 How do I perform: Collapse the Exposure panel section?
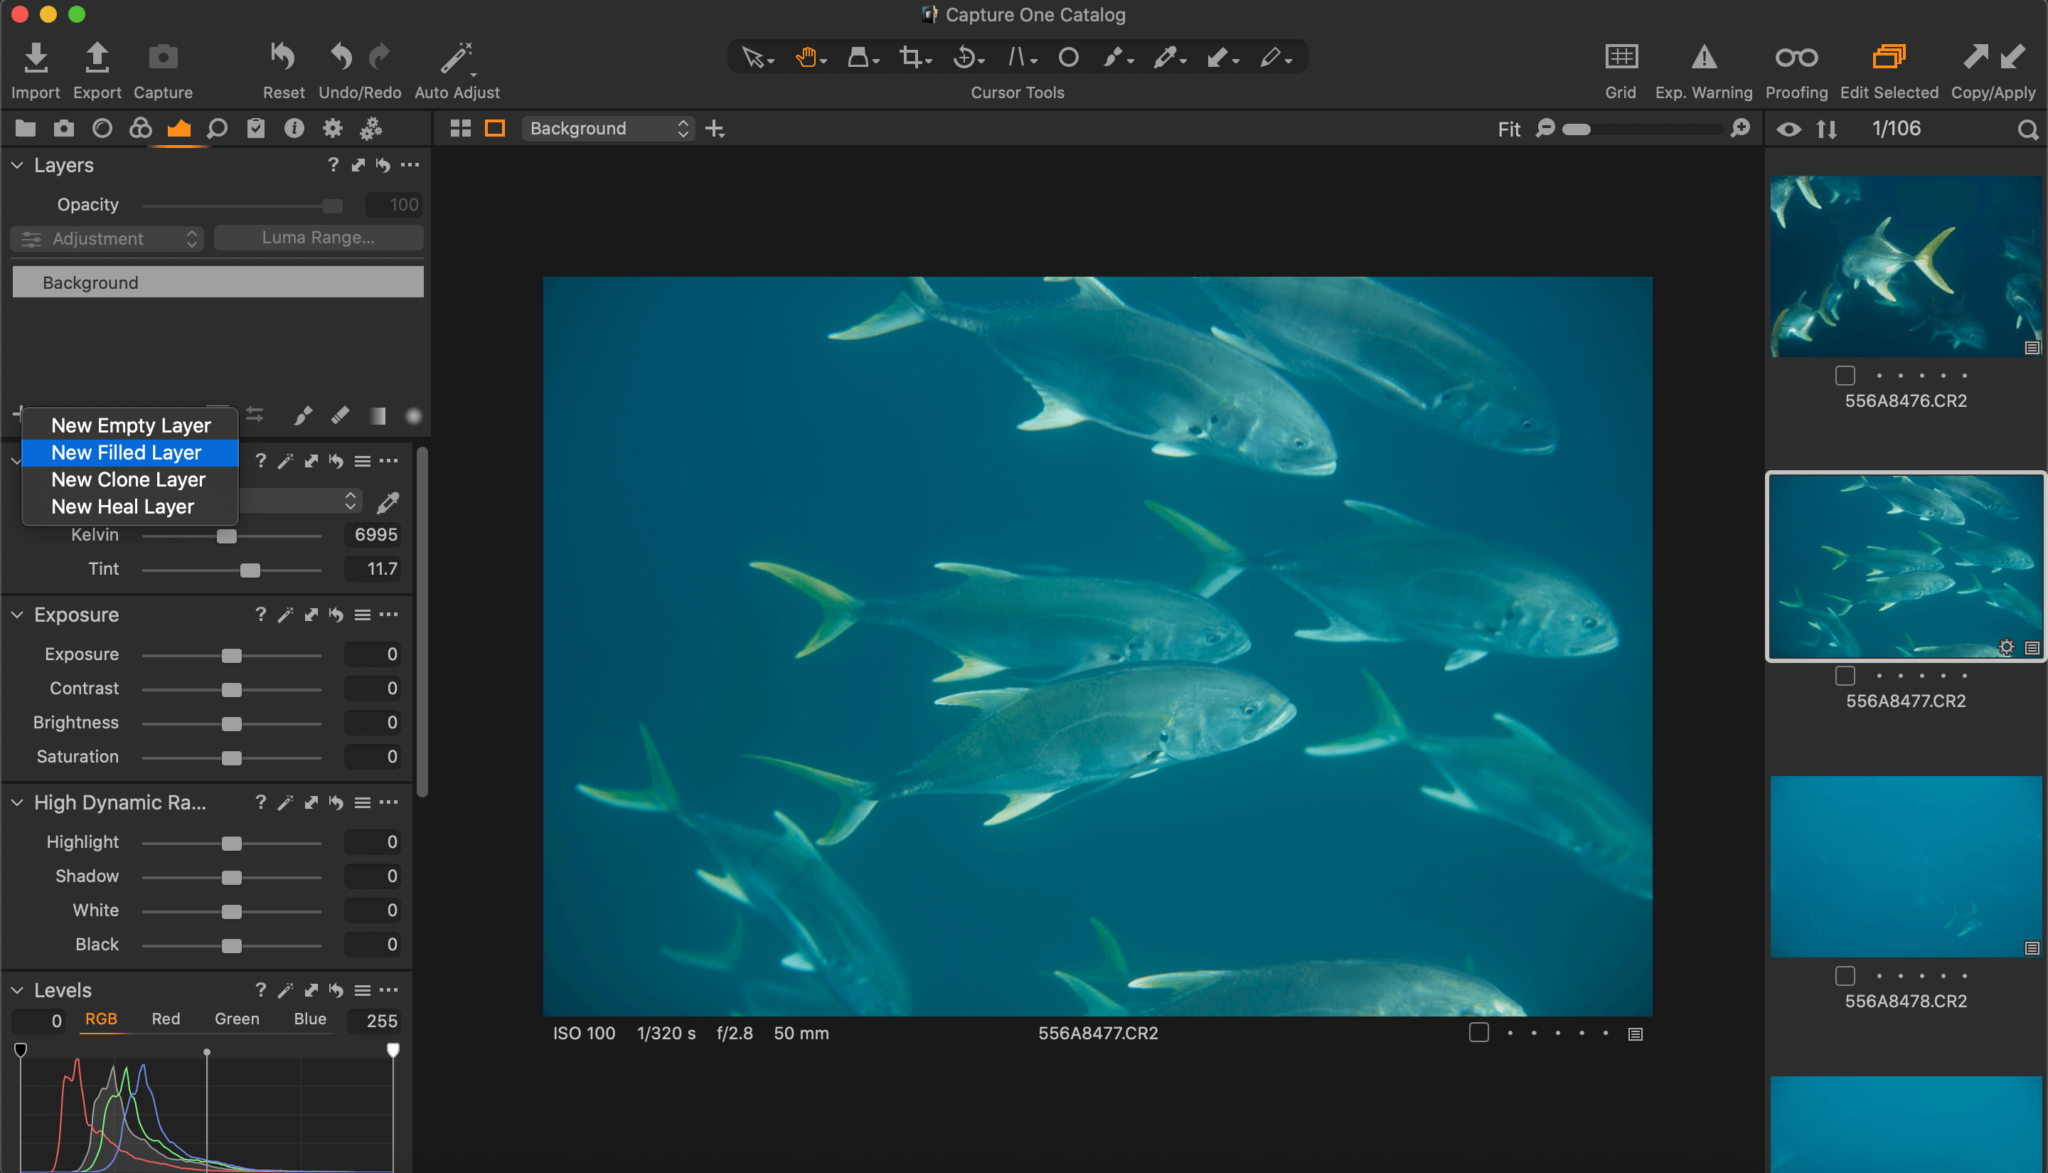16,614
